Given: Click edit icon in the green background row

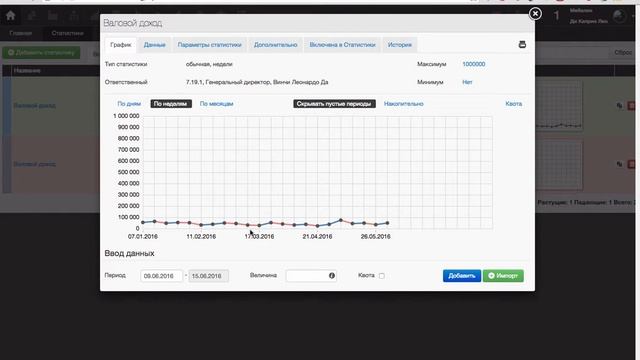Looking at the screenshot, I should coord(619,105).
